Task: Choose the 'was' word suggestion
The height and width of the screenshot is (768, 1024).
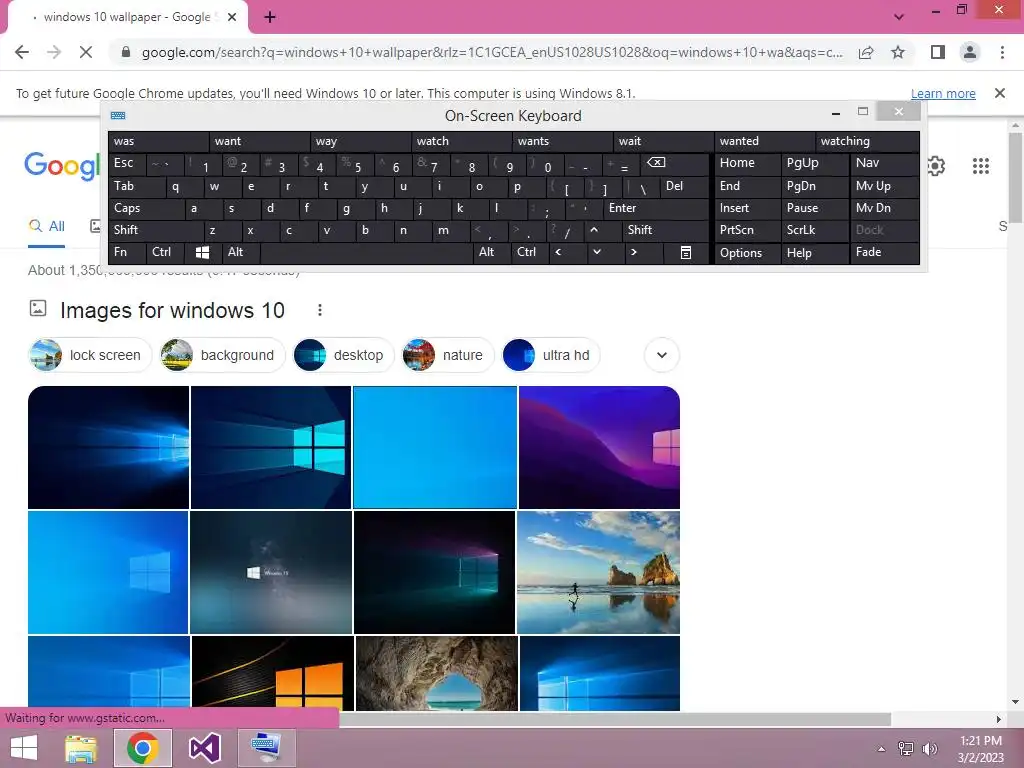Action: tap(159, 141)
